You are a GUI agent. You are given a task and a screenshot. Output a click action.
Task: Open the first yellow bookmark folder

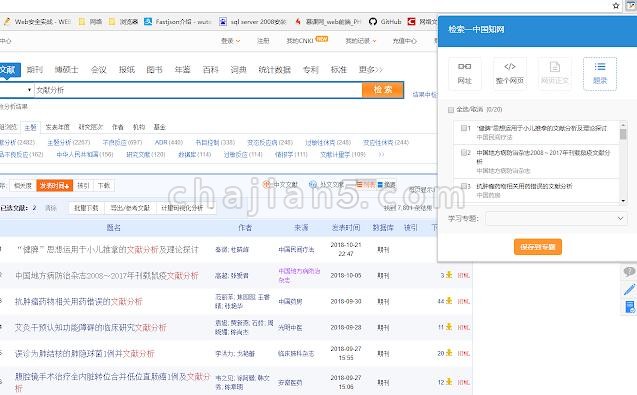coord(90,22)
